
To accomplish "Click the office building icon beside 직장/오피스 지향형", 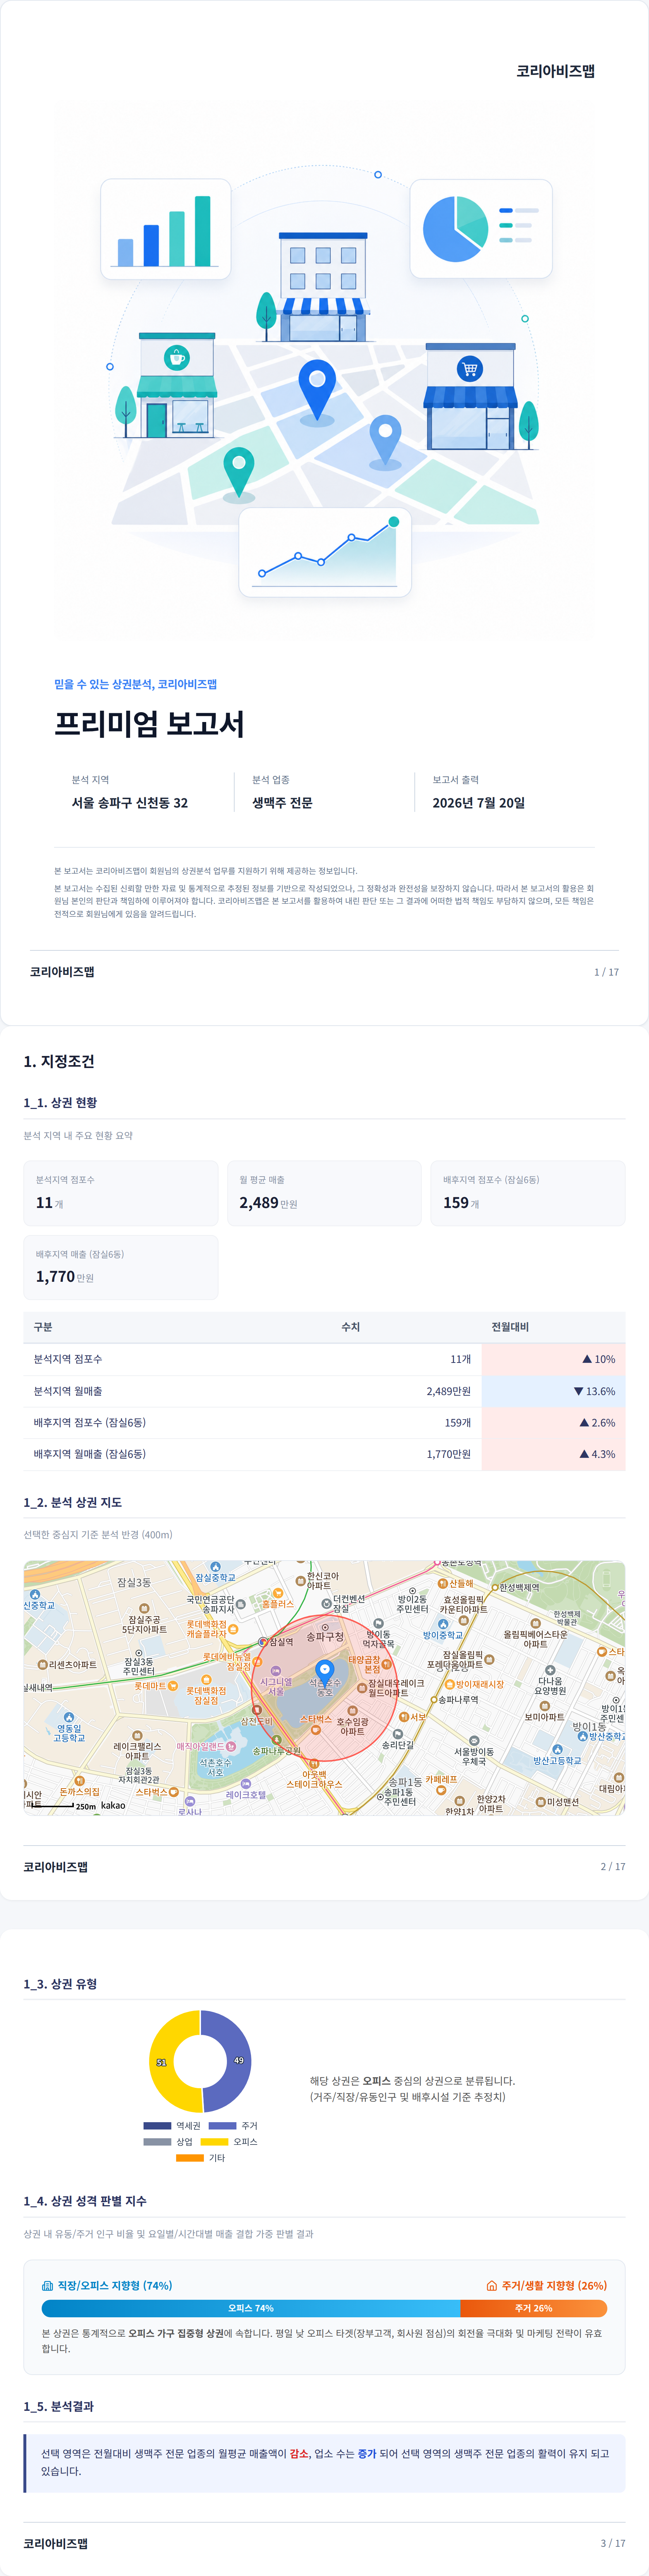I will [47, 2285].
